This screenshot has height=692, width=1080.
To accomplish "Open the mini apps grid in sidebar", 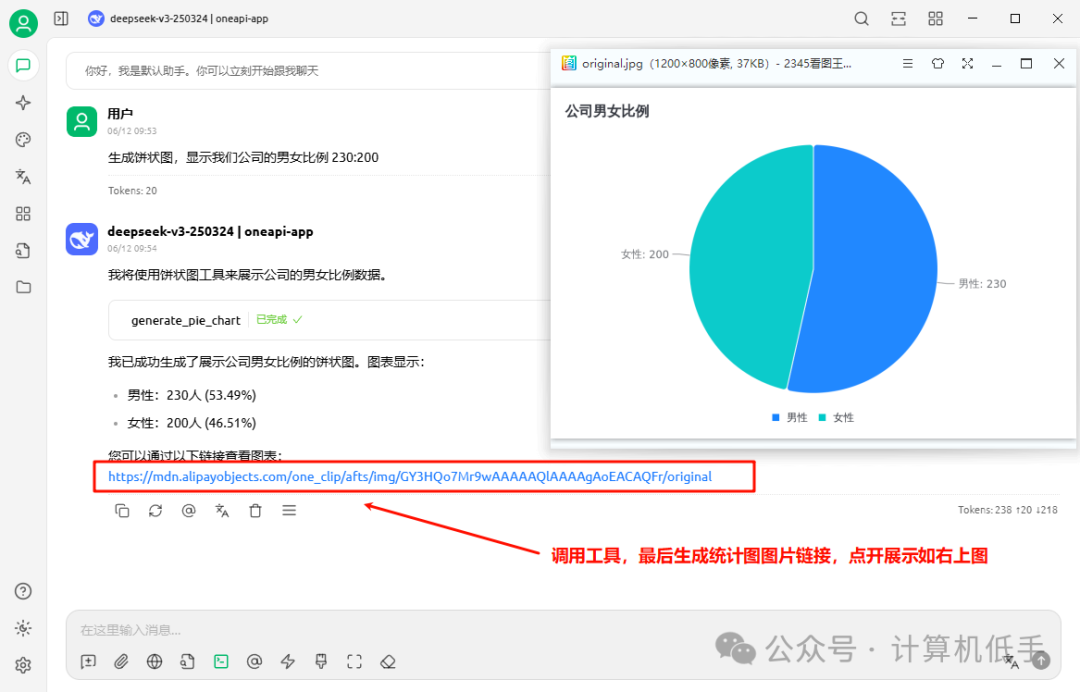I will click(x=23, y=213).
